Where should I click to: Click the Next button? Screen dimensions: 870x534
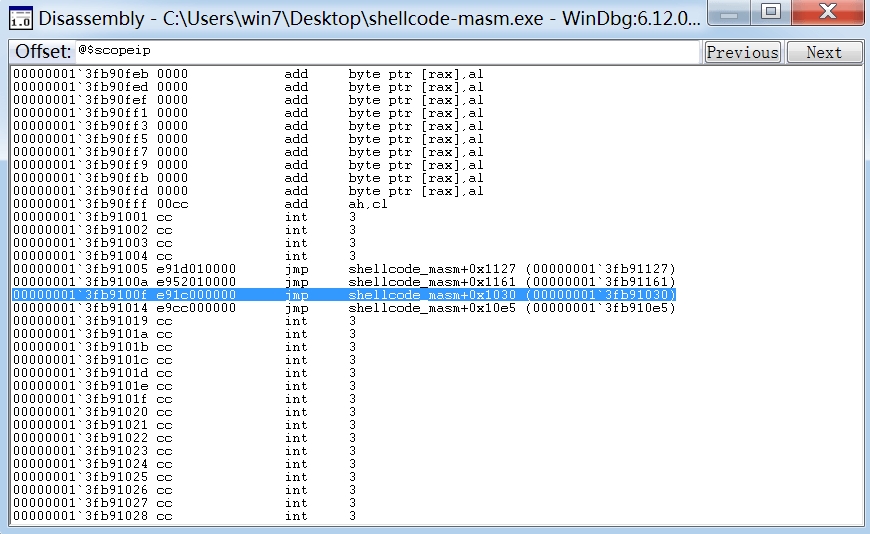coord(824,52)
